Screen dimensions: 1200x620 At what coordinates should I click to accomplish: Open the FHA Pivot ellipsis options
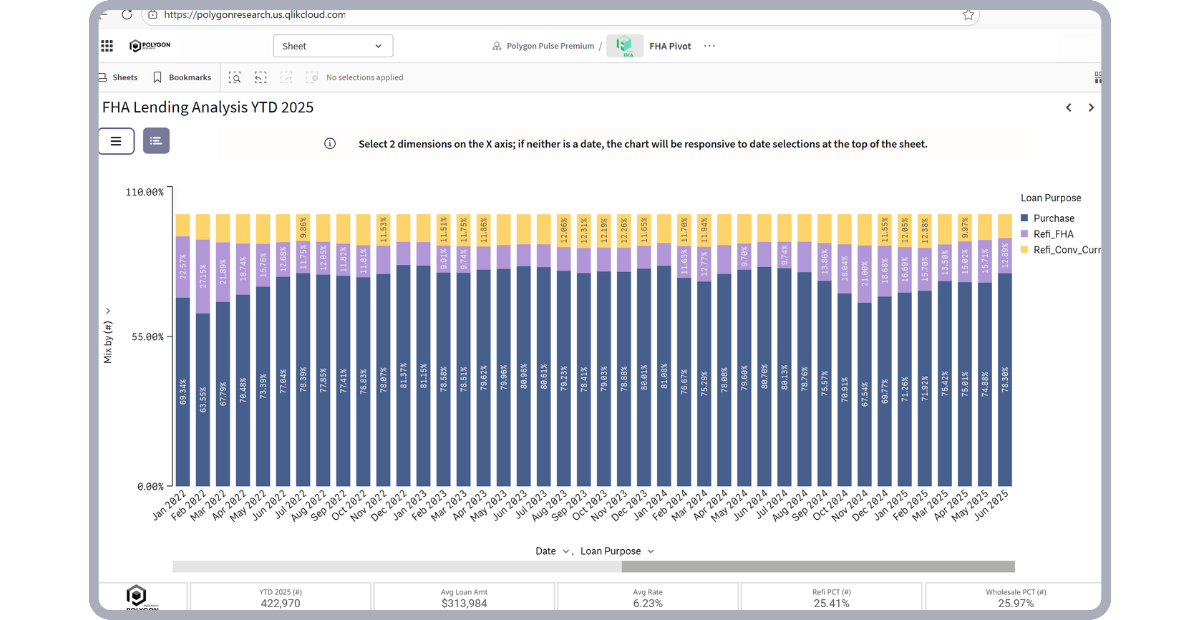click(710, 45)
